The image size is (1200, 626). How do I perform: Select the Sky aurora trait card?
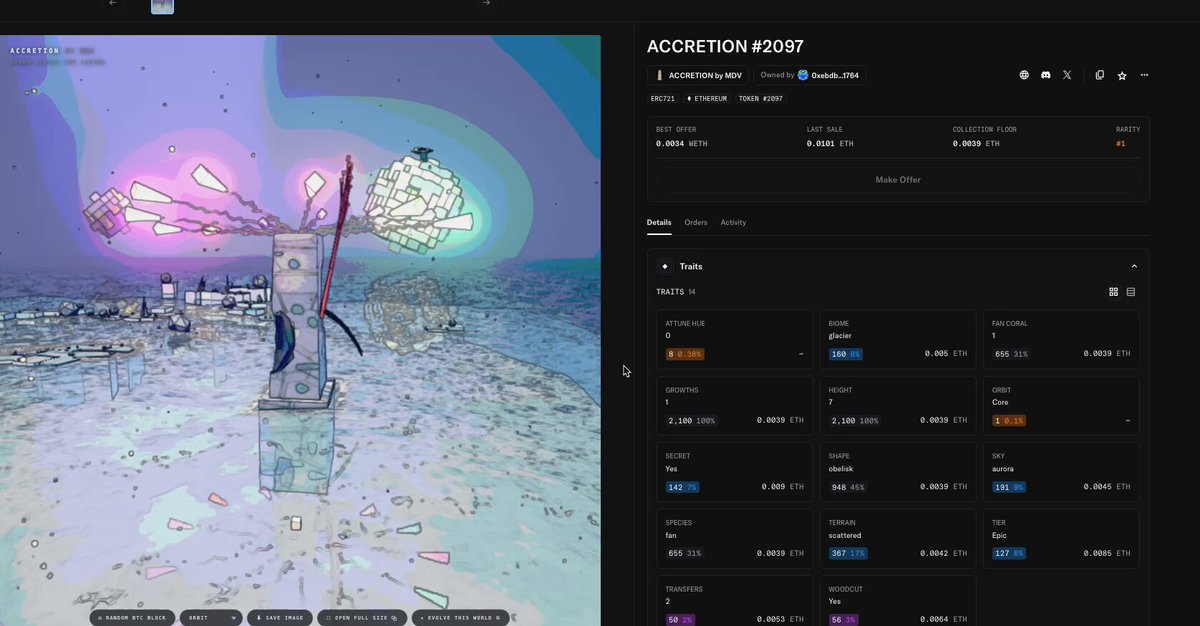[1061, 472]
